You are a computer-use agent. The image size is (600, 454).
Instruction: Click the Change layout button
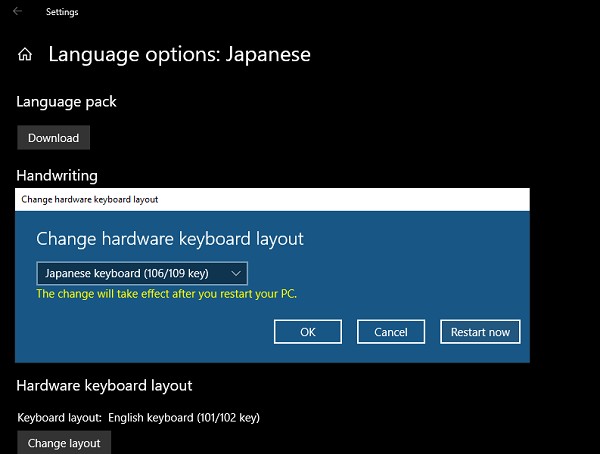64,443
